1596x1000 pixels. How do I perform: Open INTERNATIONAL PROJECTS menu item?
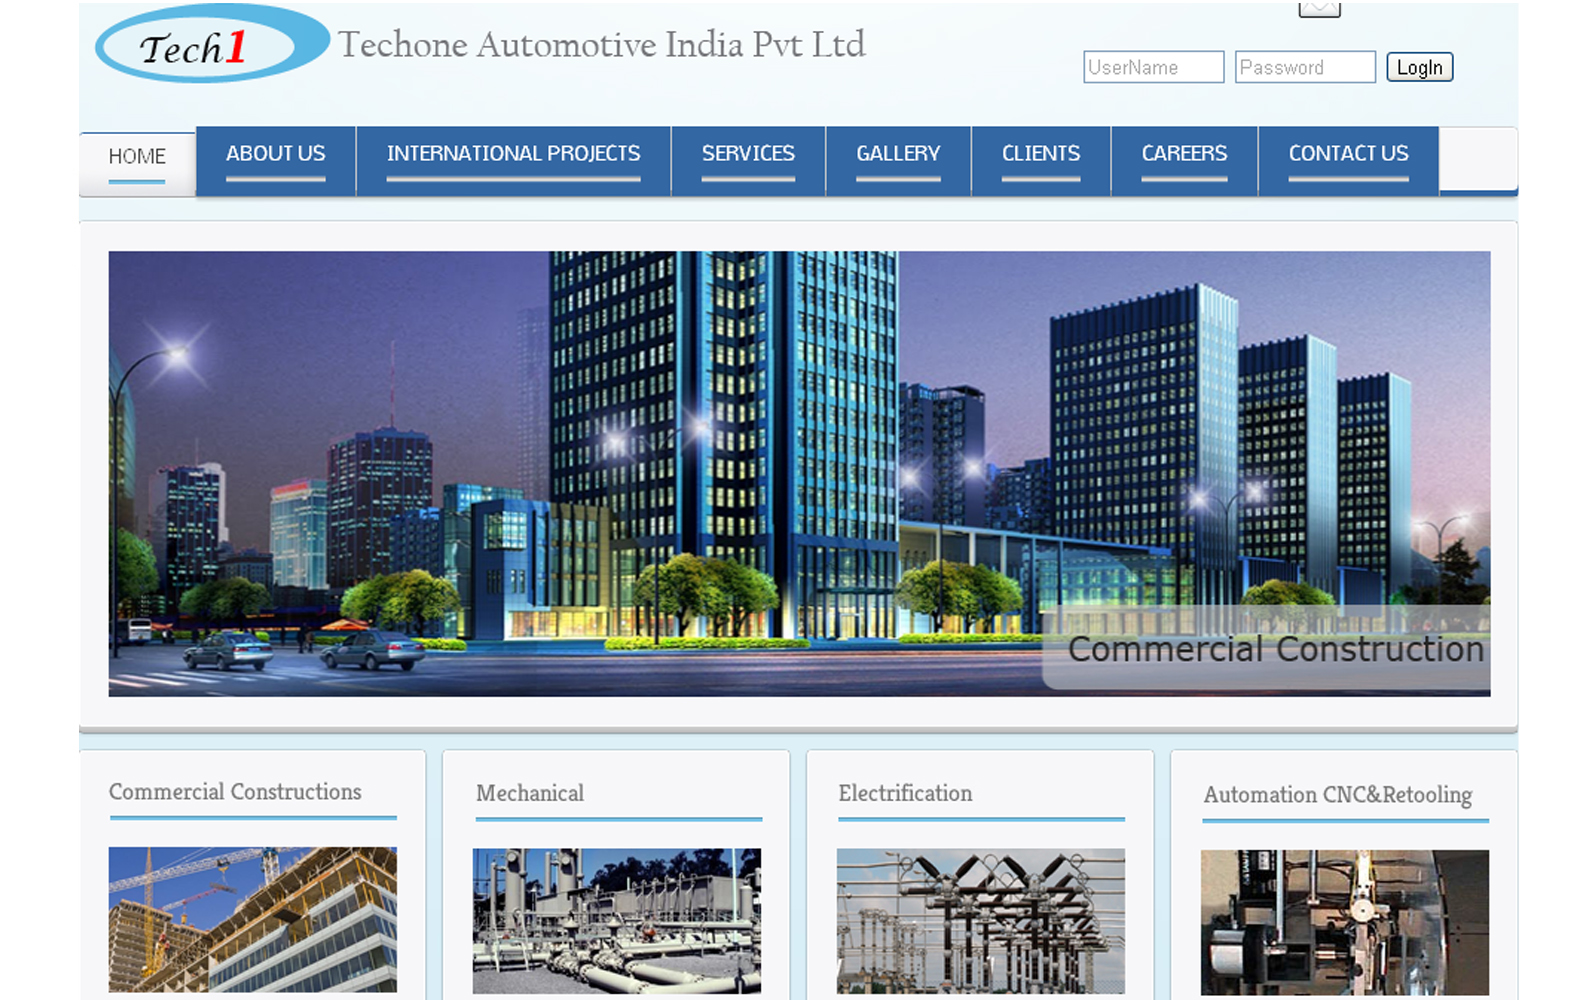514,160
